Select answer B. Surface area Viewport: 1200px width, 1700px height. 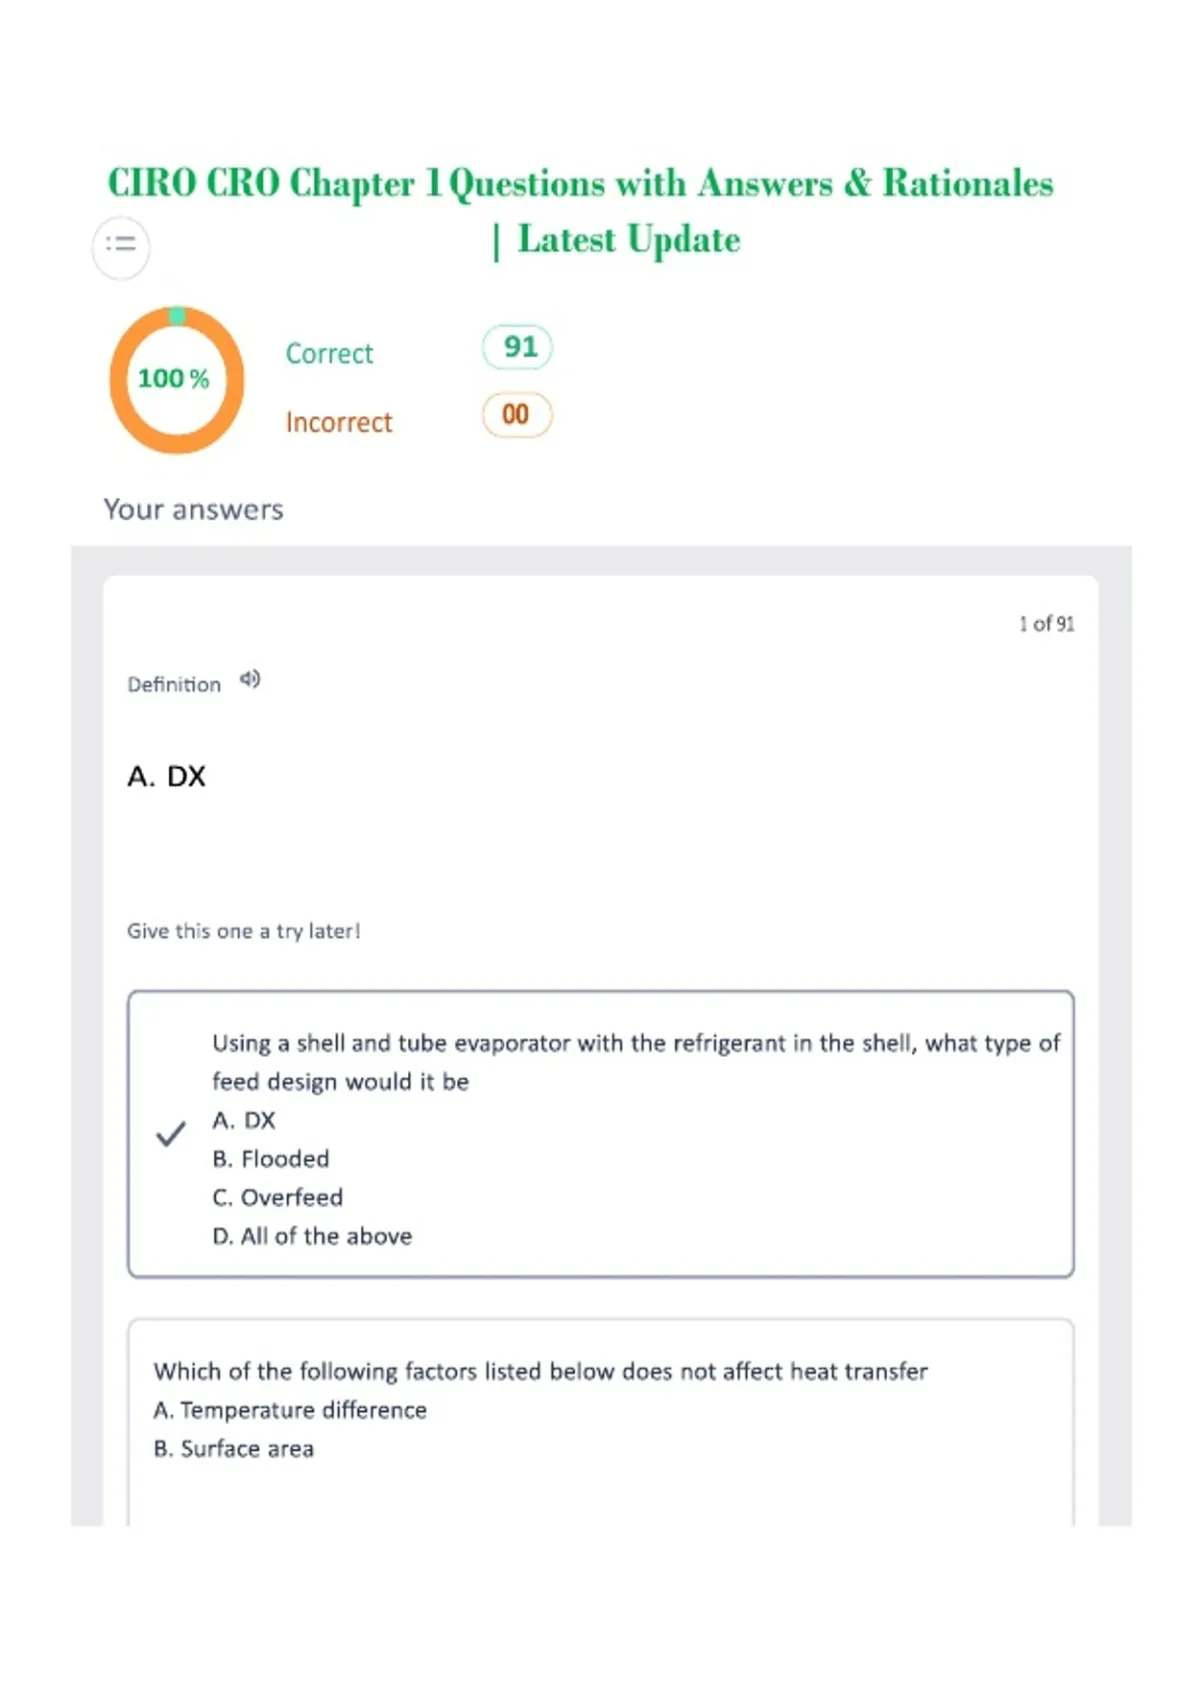[234, 1449]
